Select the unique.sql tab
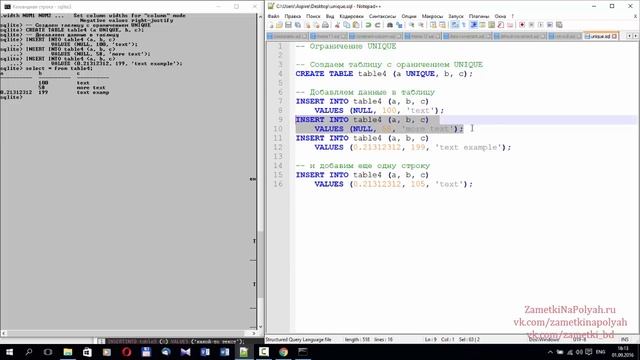Viewport: 640px width, 360px height. [600, 36]
